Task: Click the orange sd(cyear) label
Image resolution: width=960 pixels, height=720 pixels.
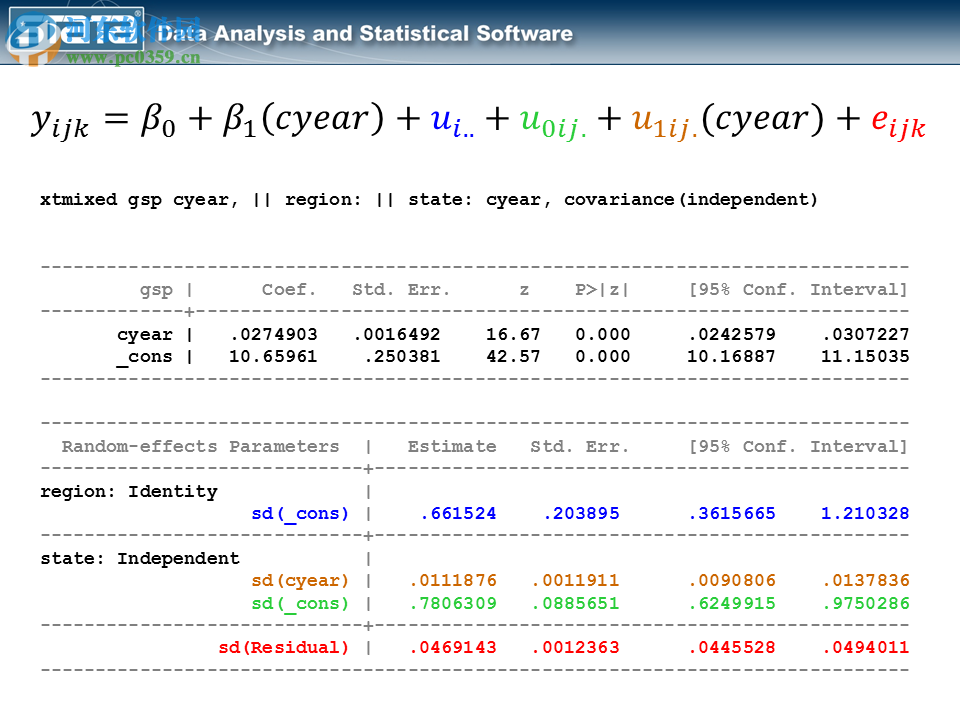Action: click(301, 580)
